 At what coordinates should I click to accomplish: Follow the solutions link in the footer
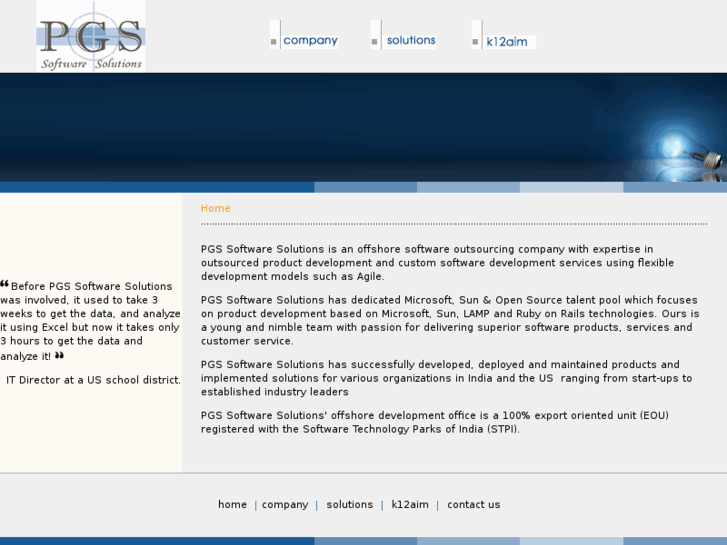350,504
